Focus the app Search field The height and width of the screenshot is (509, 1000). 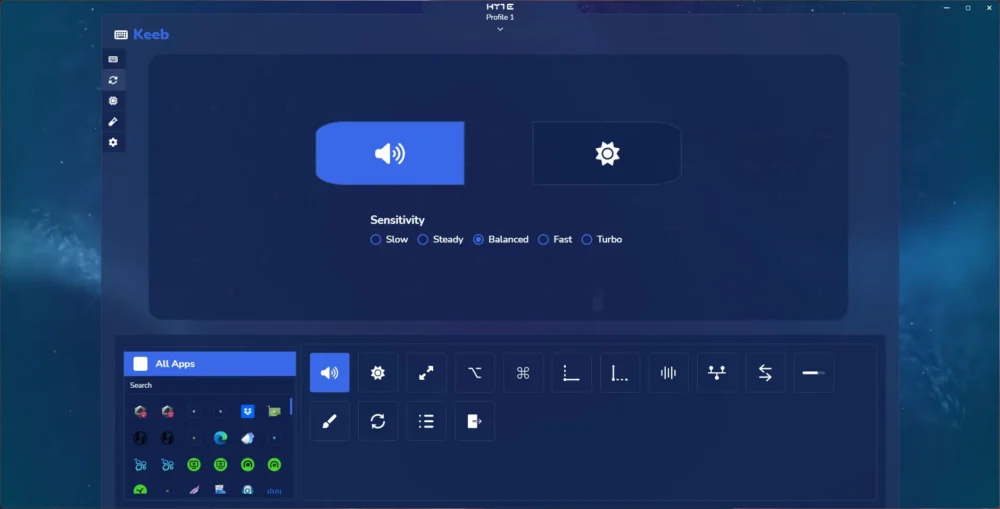(210, 385)
